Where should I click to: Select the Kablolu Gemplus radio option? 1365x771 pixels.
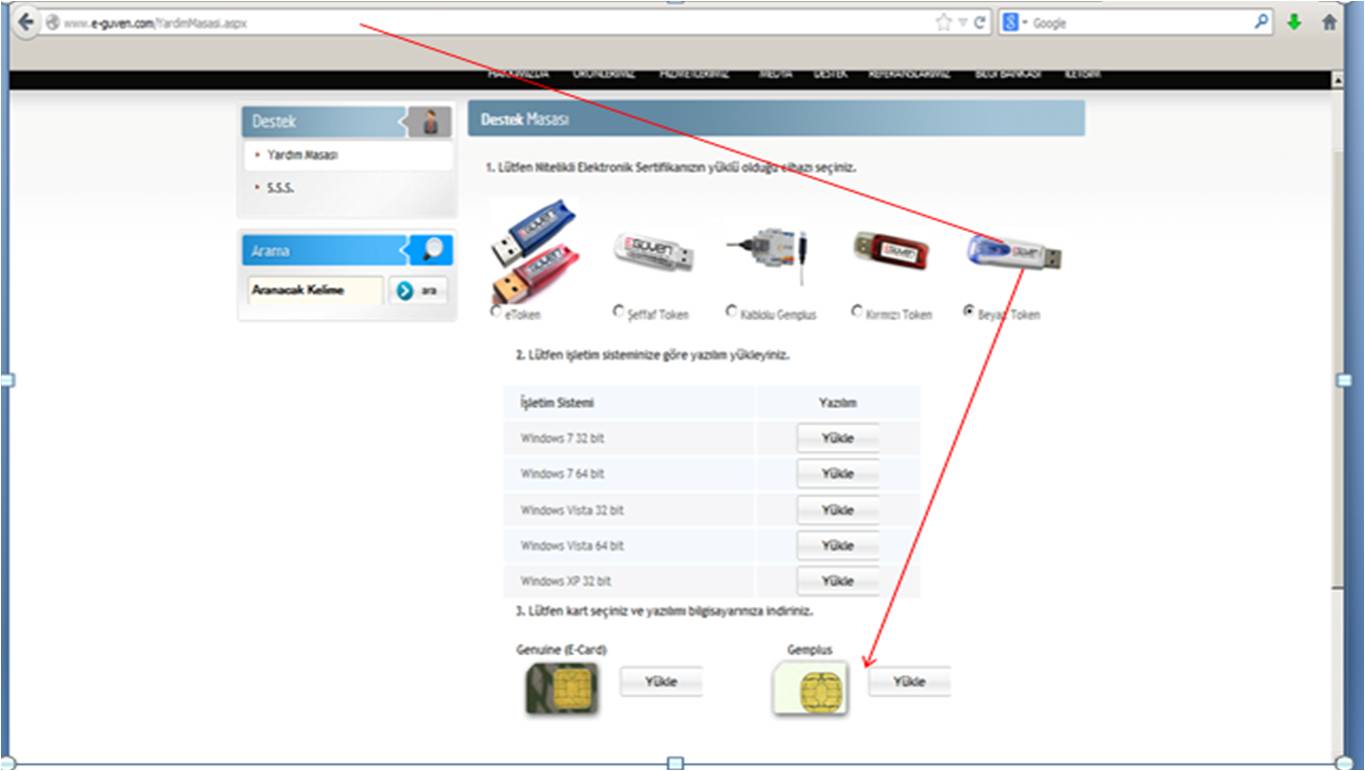(732, 312)
